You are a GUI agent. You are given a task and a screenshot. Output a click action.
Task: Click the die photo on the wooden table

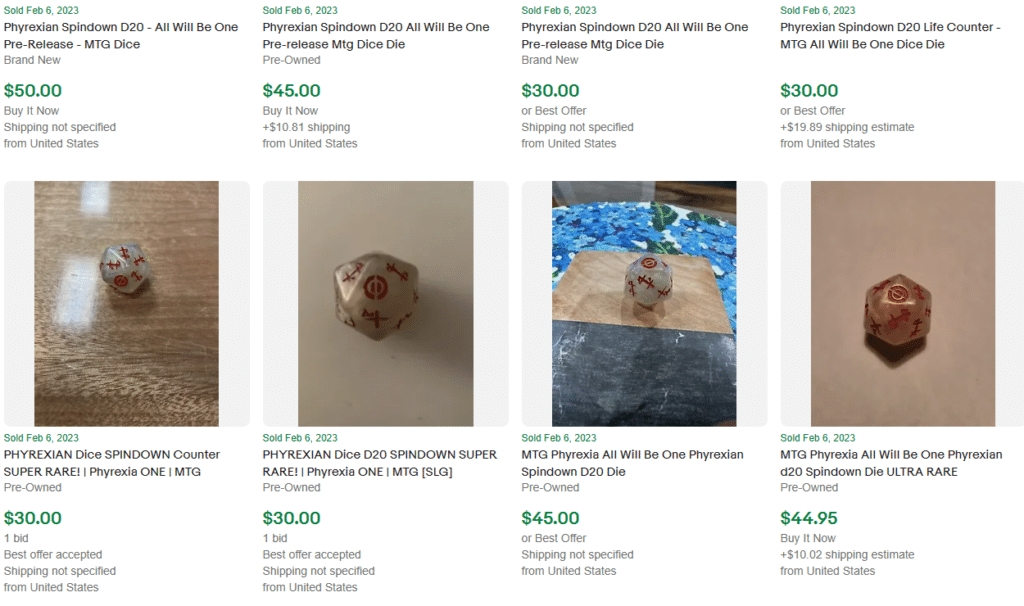(x=127, y=304)
